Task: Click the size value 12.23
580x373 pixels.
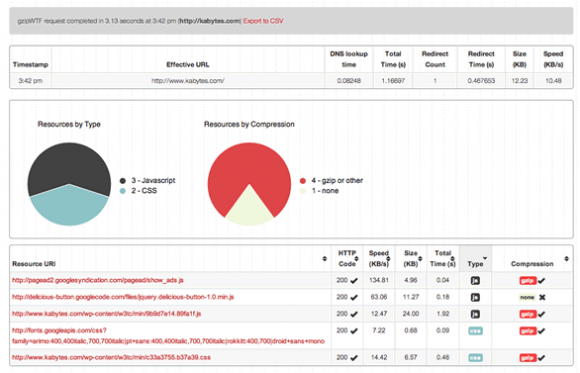Action: pyautogui.click(x=519, y=81)
